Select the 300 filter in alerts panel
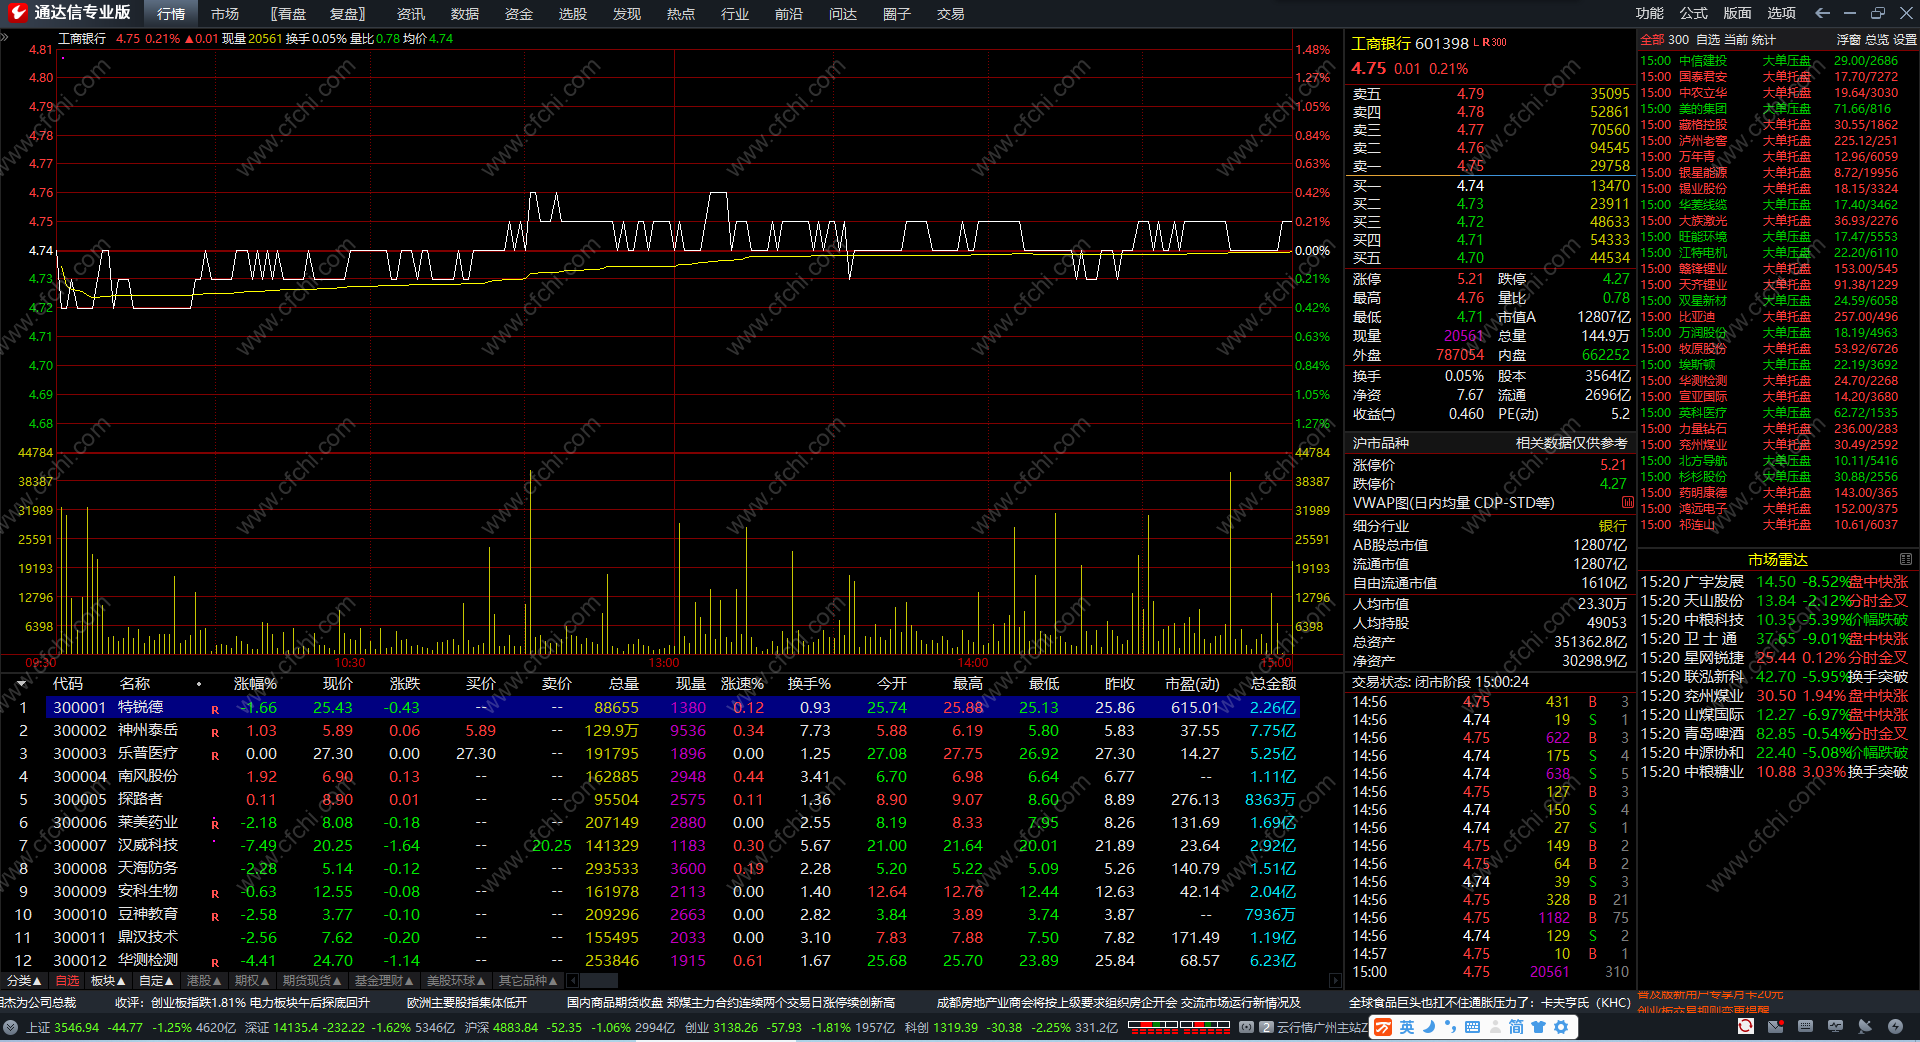 click(x=1679, y=40)
